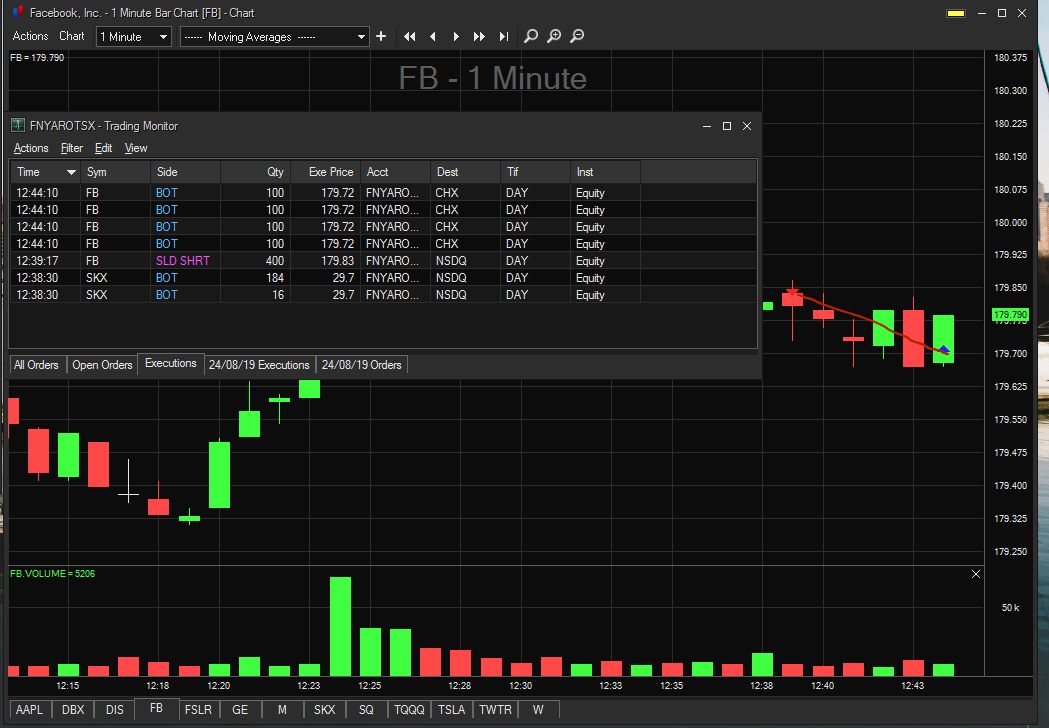Click the yellow indicator in chart title bar
The height and width of the screenshot is (728, 1049).
[x=956, y=13]
